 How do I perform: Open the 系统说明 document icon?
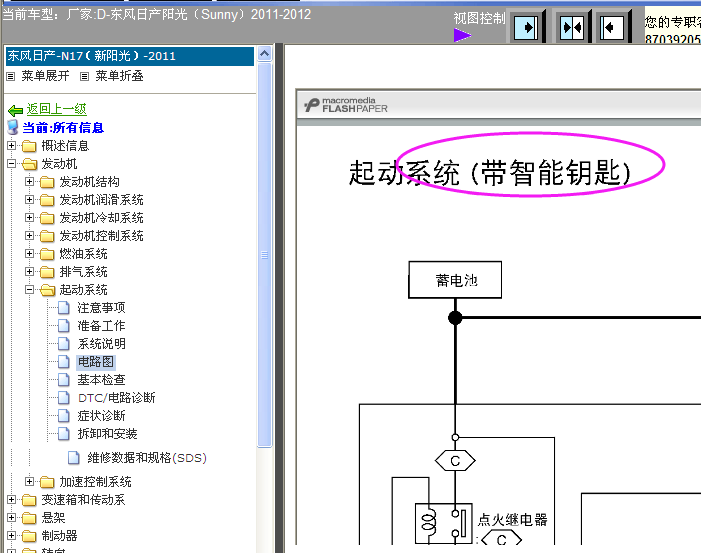64,343
